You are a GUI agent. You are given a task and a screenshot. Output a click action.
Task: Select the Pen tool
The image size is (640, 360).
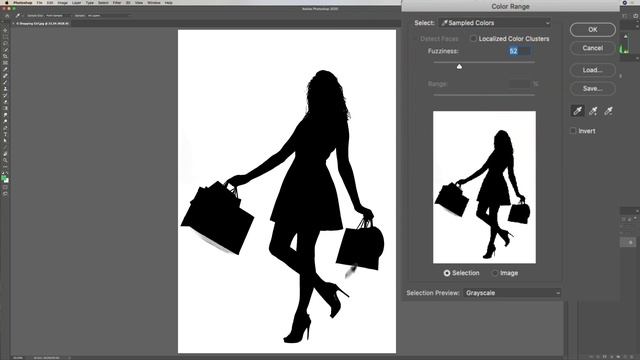click(5, 128)
